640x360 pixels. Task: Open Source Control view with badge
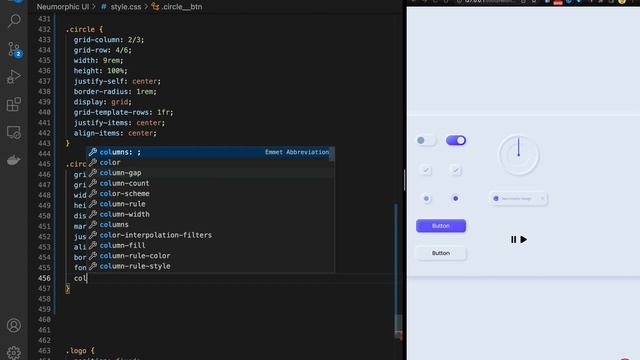click(x=14, y=49)
